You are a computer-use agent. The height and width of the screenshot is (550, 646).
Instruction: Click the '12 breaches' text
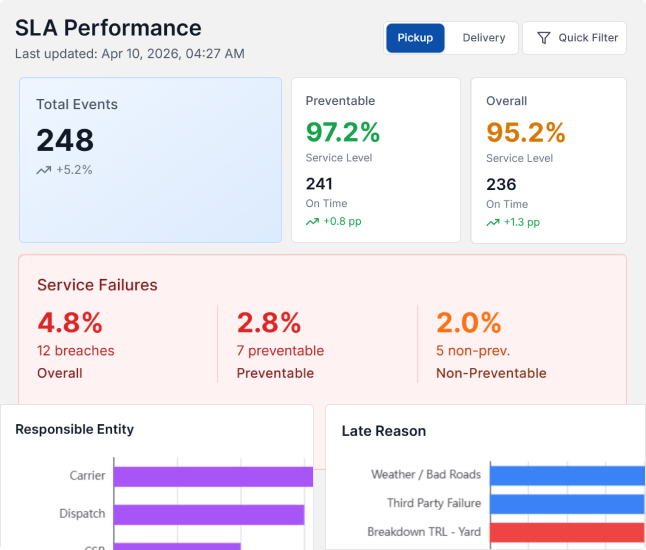point(76,351)
